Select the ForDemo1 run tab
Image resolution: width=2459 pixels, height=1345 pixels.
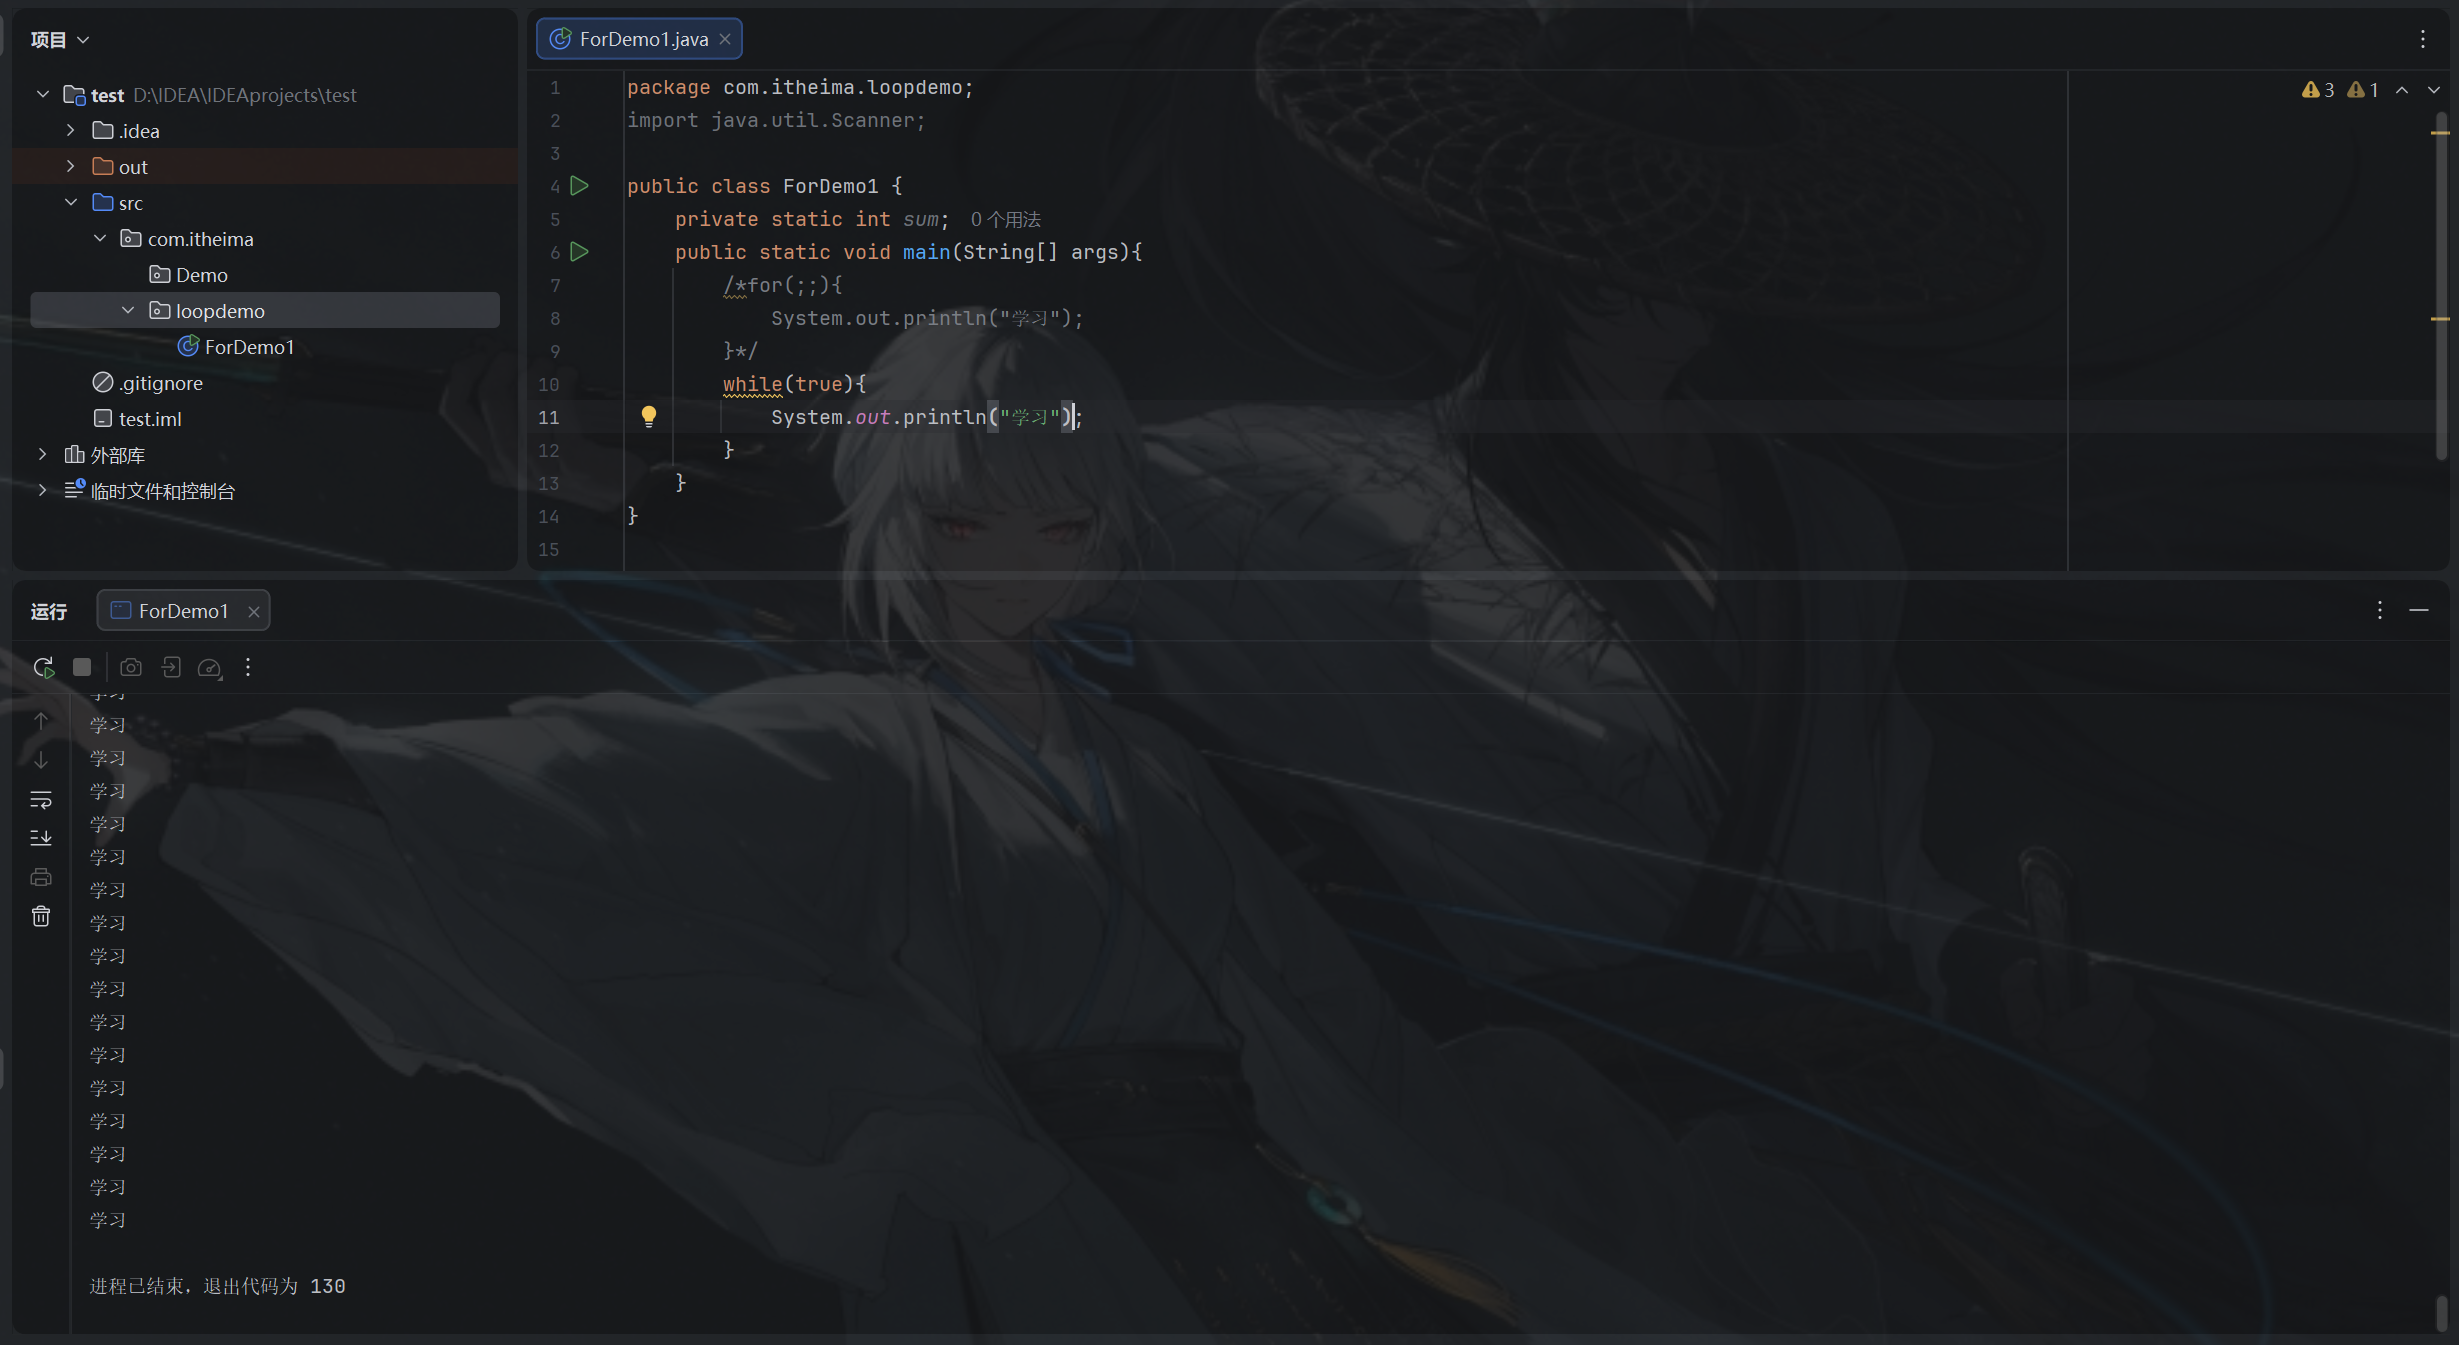[x=183, y=611]
